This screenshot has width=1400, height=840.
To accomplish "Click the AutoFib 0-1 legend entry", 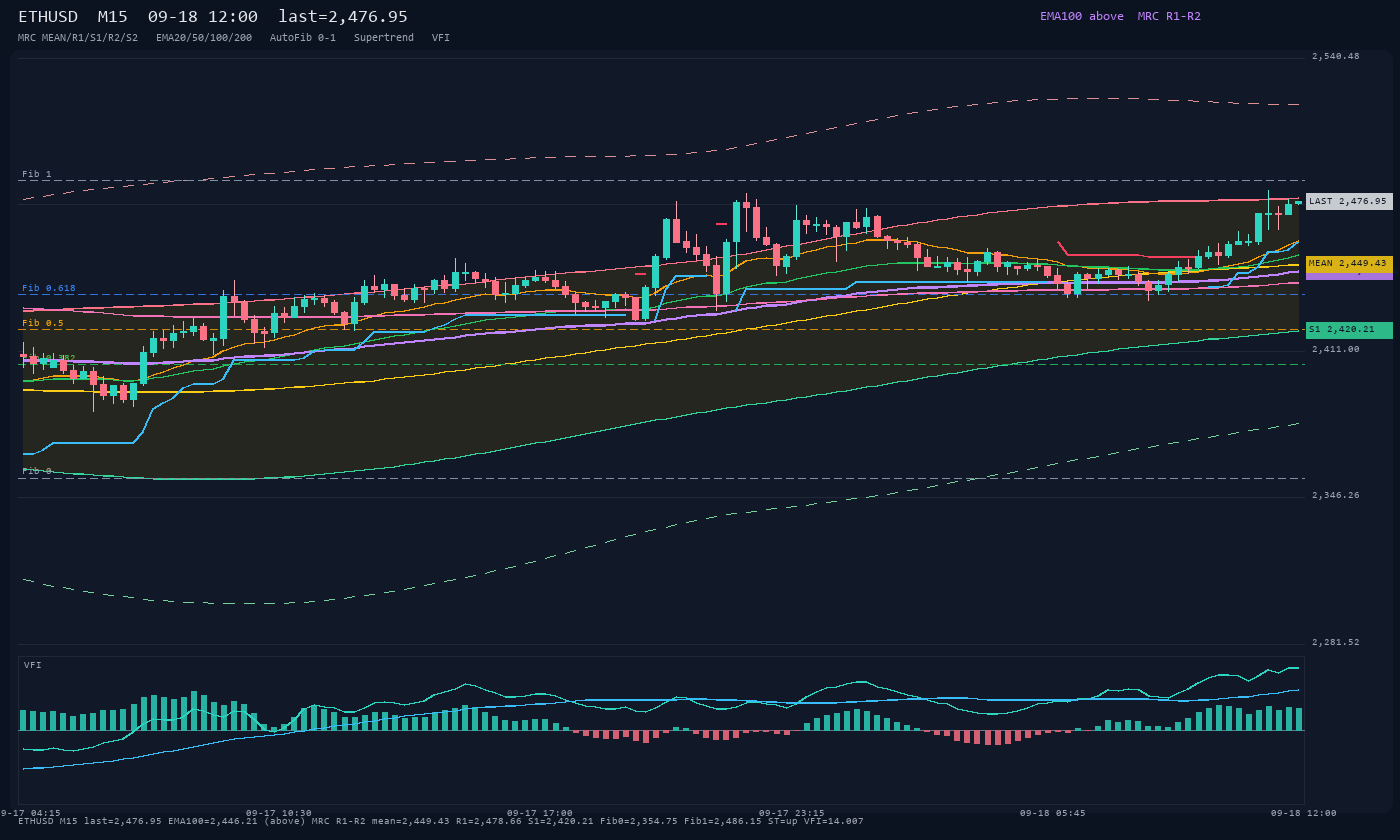I will [303, 37].
